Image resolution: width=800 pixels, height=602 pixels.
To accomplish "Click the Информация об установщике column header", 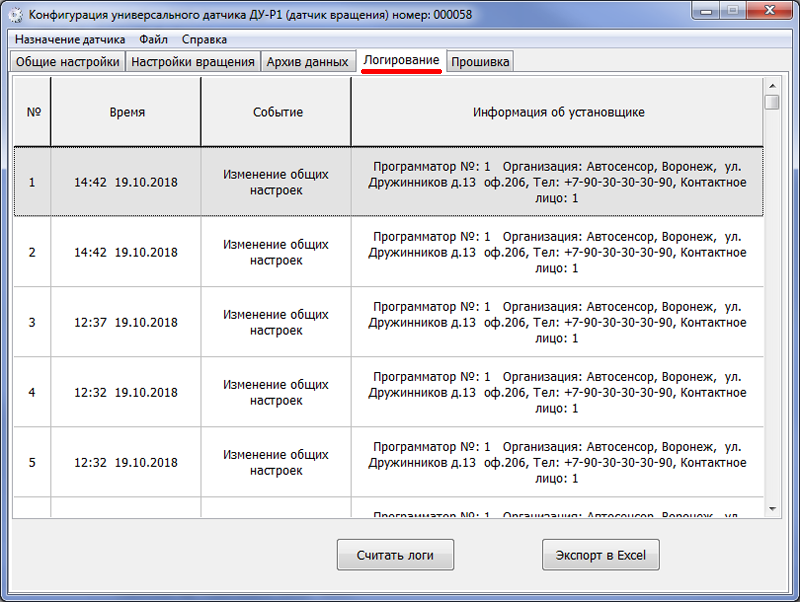I will pyautogui.click(x=558, y=112).
